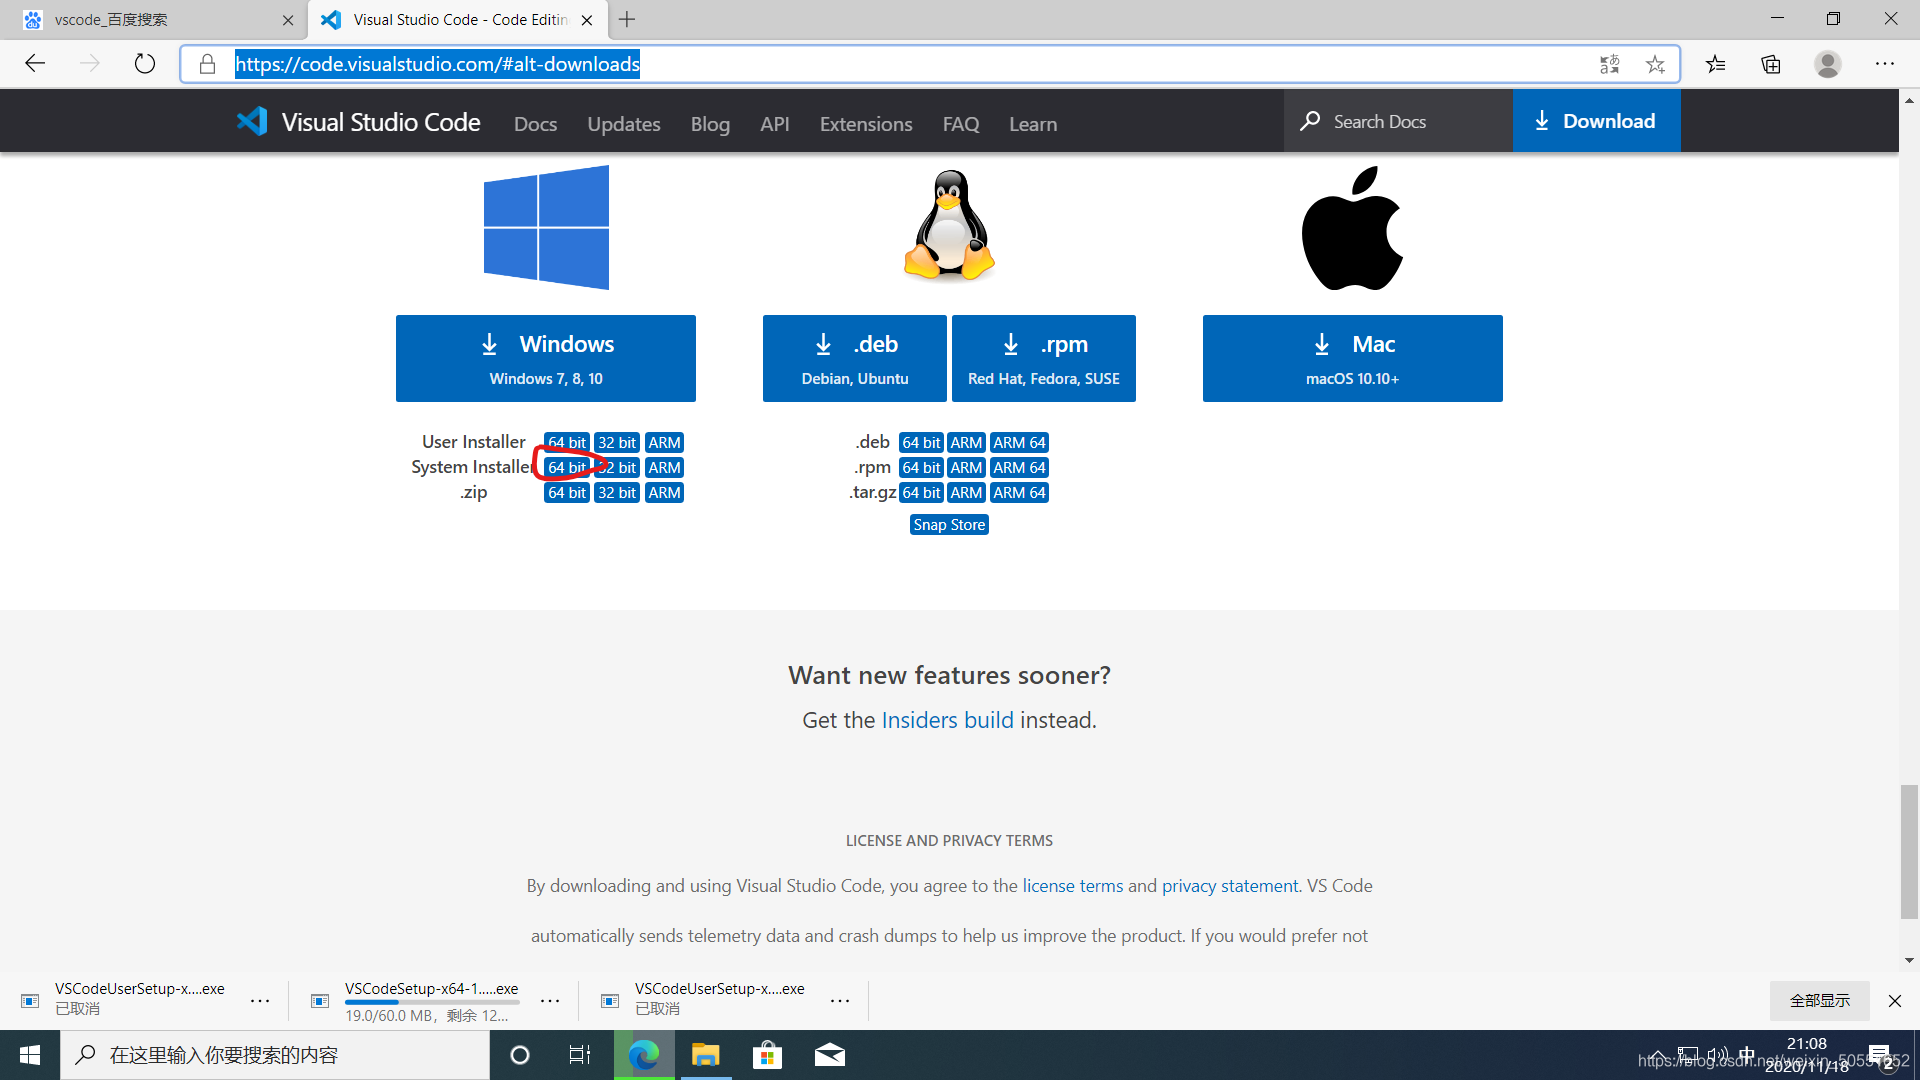Click the Windows taskbar search box
The width and height of the screenshot is (1920, 1080).
(275, 1055)
